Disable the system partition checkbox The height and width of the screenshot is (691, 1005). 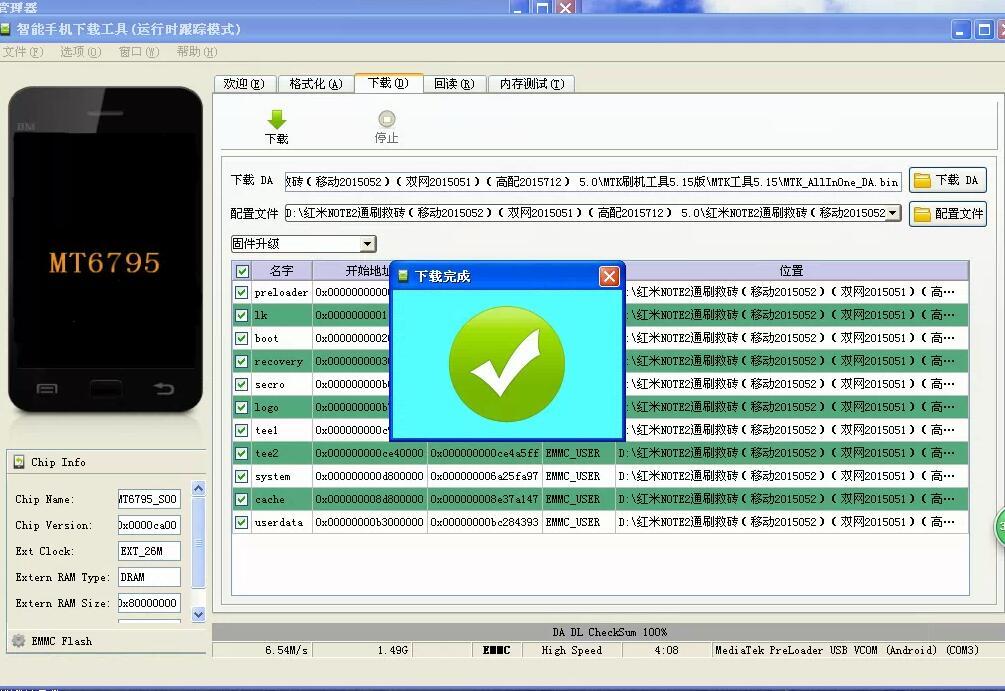241,476
